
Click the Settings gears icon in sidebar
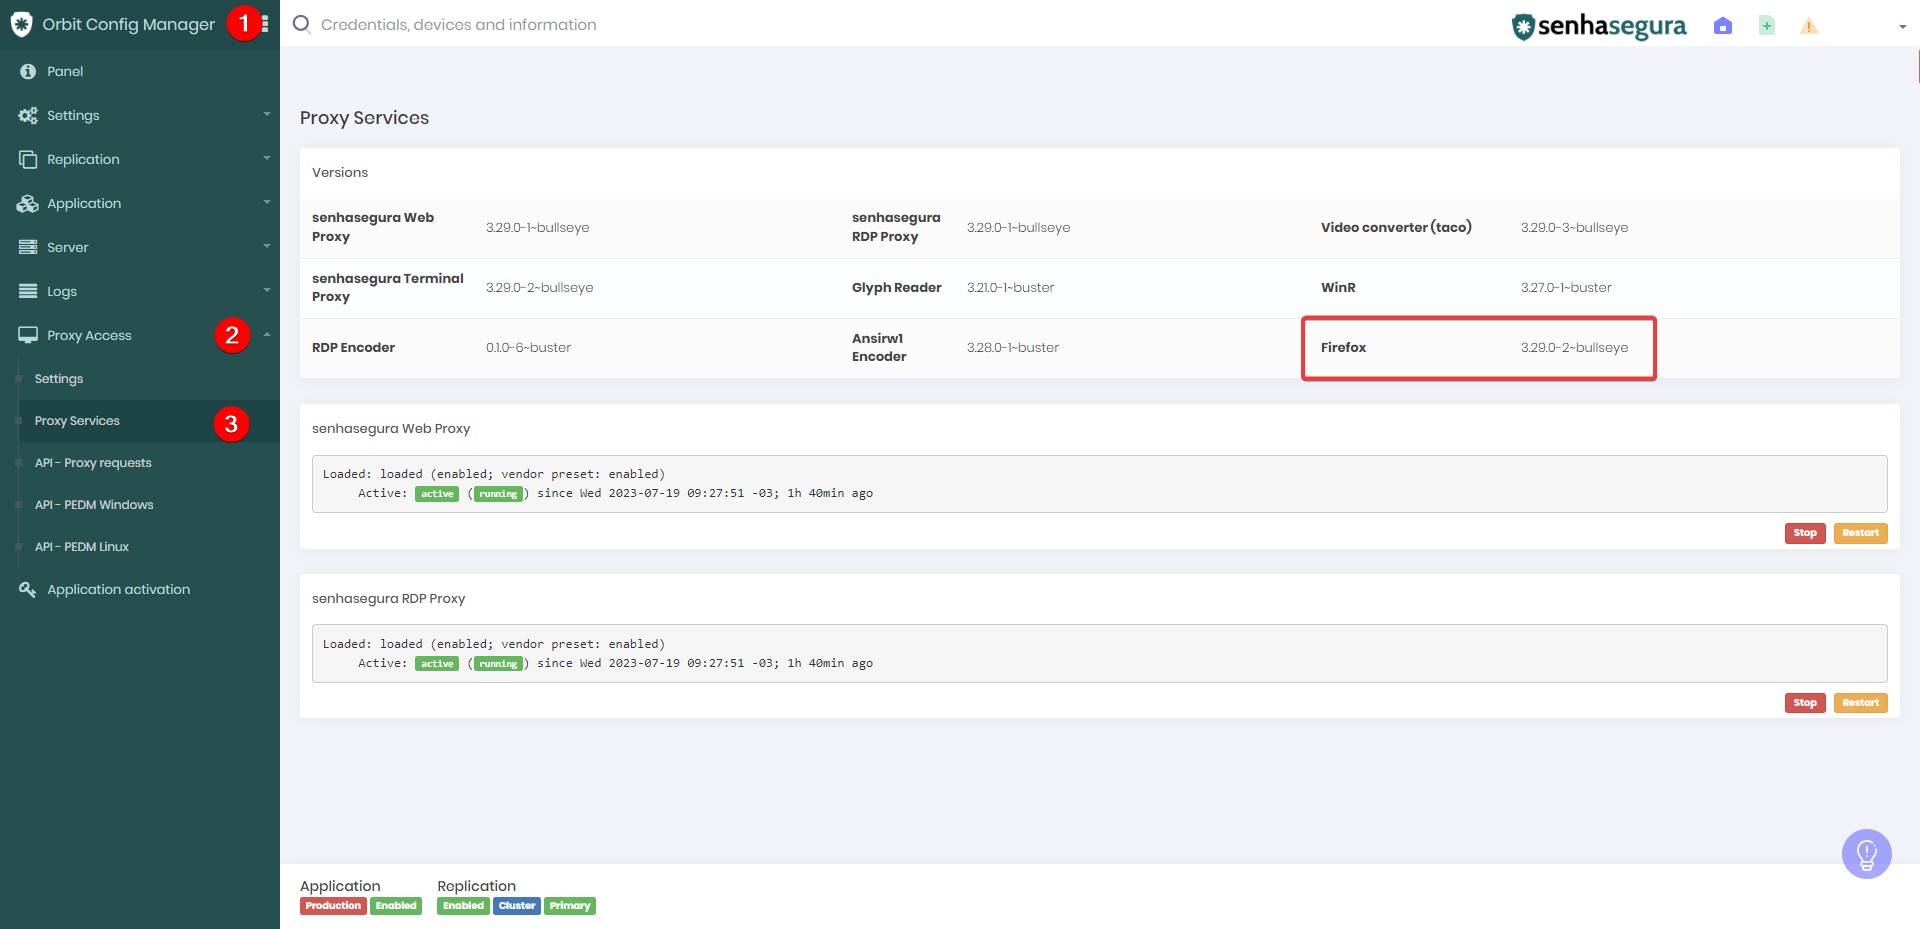pos(28,115)
